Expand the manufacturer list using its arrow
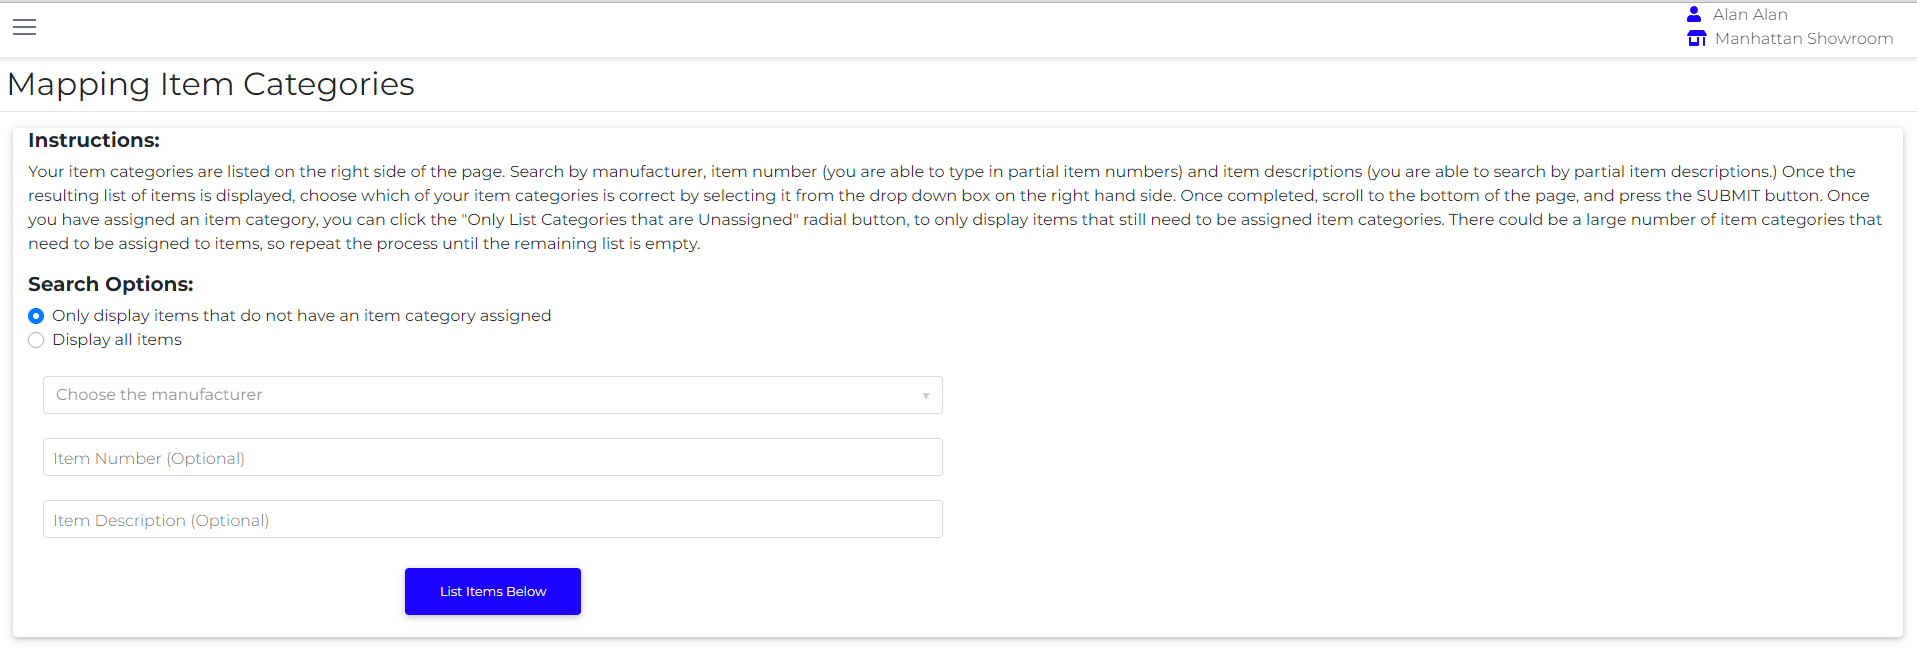The height and width of the screenshot is (648, 1917). pos(926,396)
